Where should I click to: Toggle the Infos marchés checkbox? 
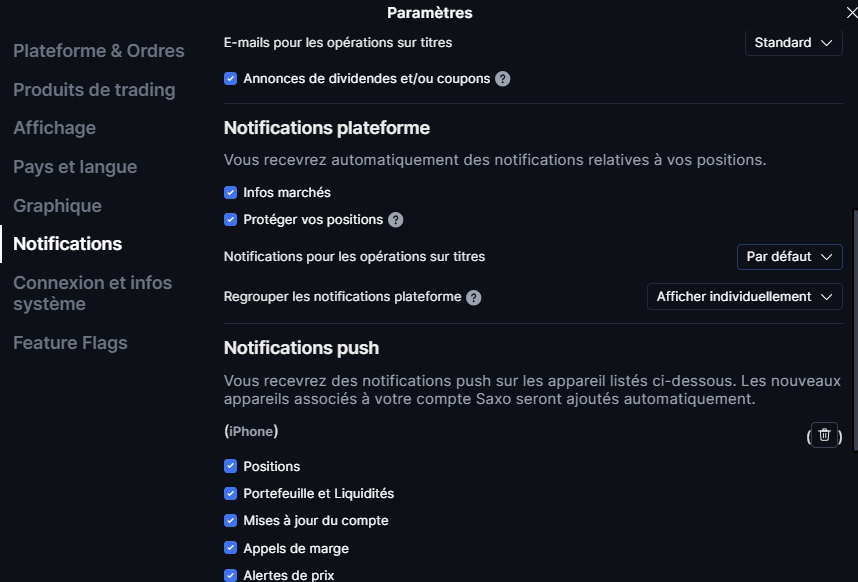(231, 192)
